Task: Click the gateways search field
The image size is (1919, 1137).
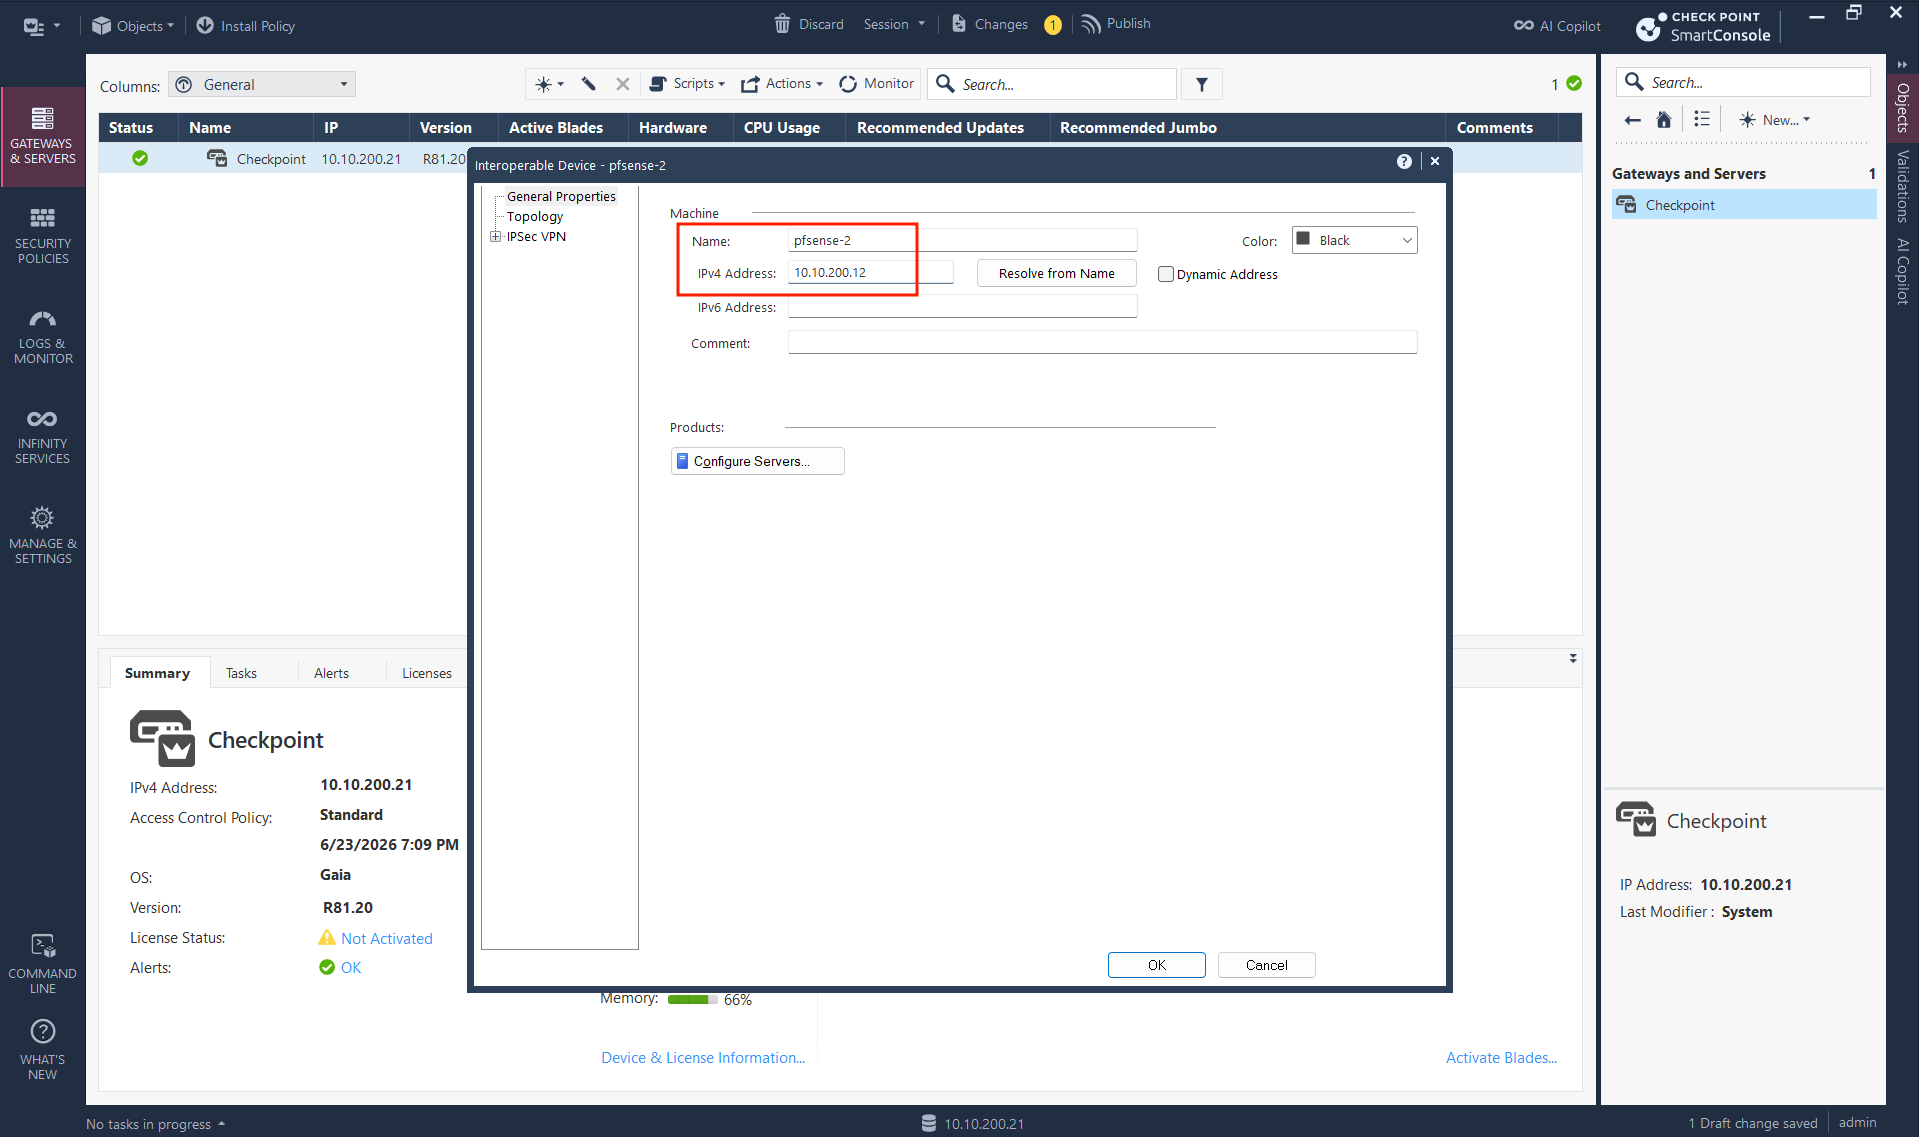Action: tap(1052, 84)
